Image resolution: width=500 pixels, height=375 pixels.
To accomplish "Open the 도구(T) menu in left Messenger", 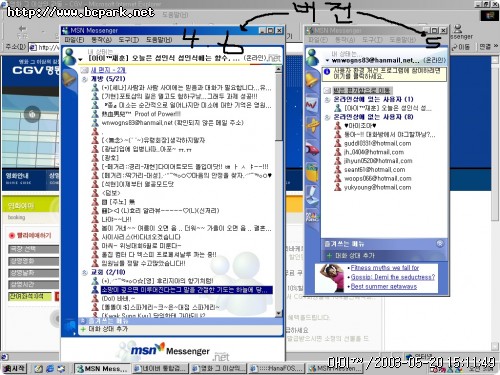I will [128, 40].
